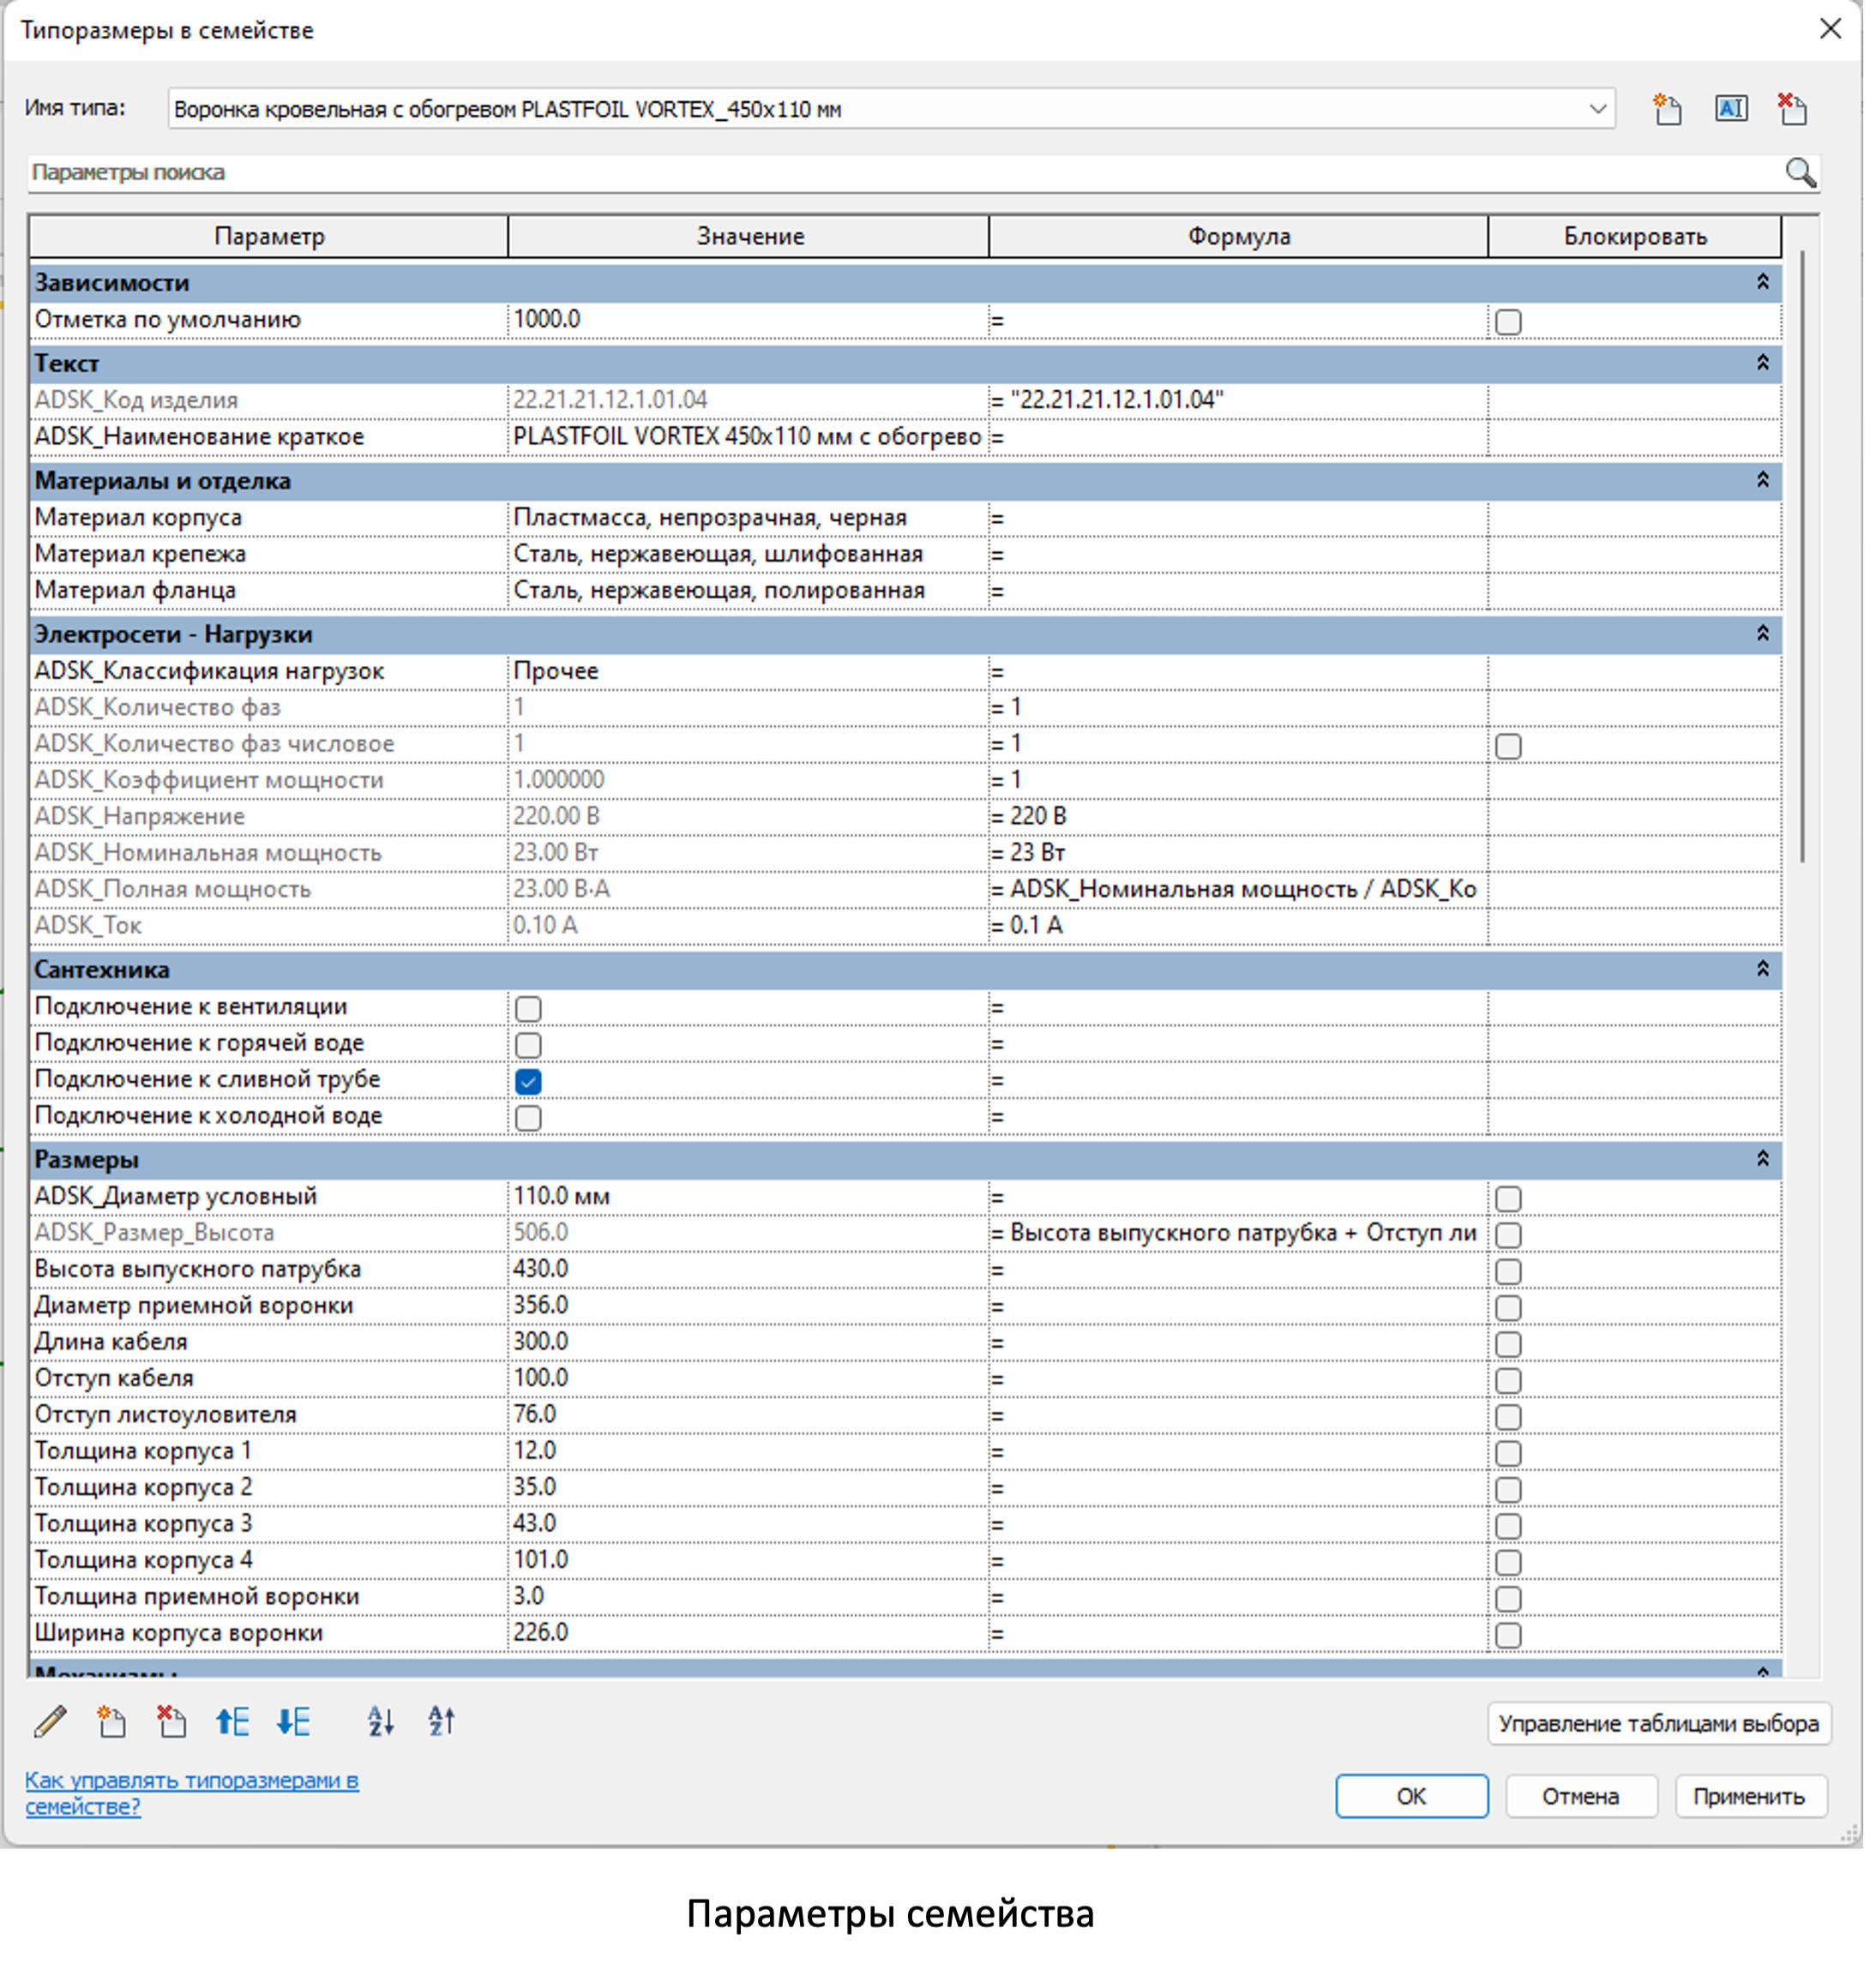1870x1988 pixels.
Task: Toggle lock for Толщина корпуса 1
Action: point(1508,1453)
